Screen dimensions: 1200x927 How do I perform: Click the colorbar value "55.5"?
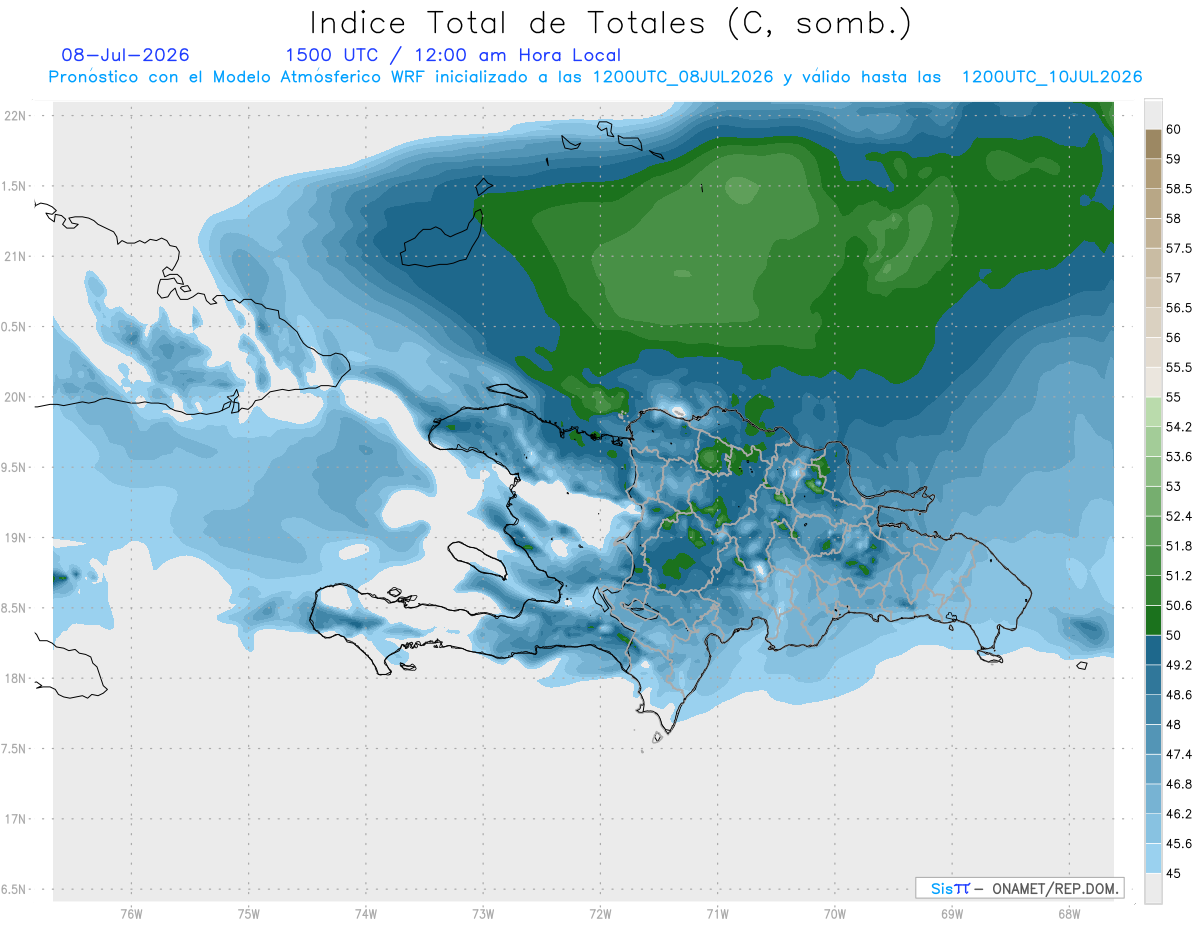click(x=1180, y=368)
